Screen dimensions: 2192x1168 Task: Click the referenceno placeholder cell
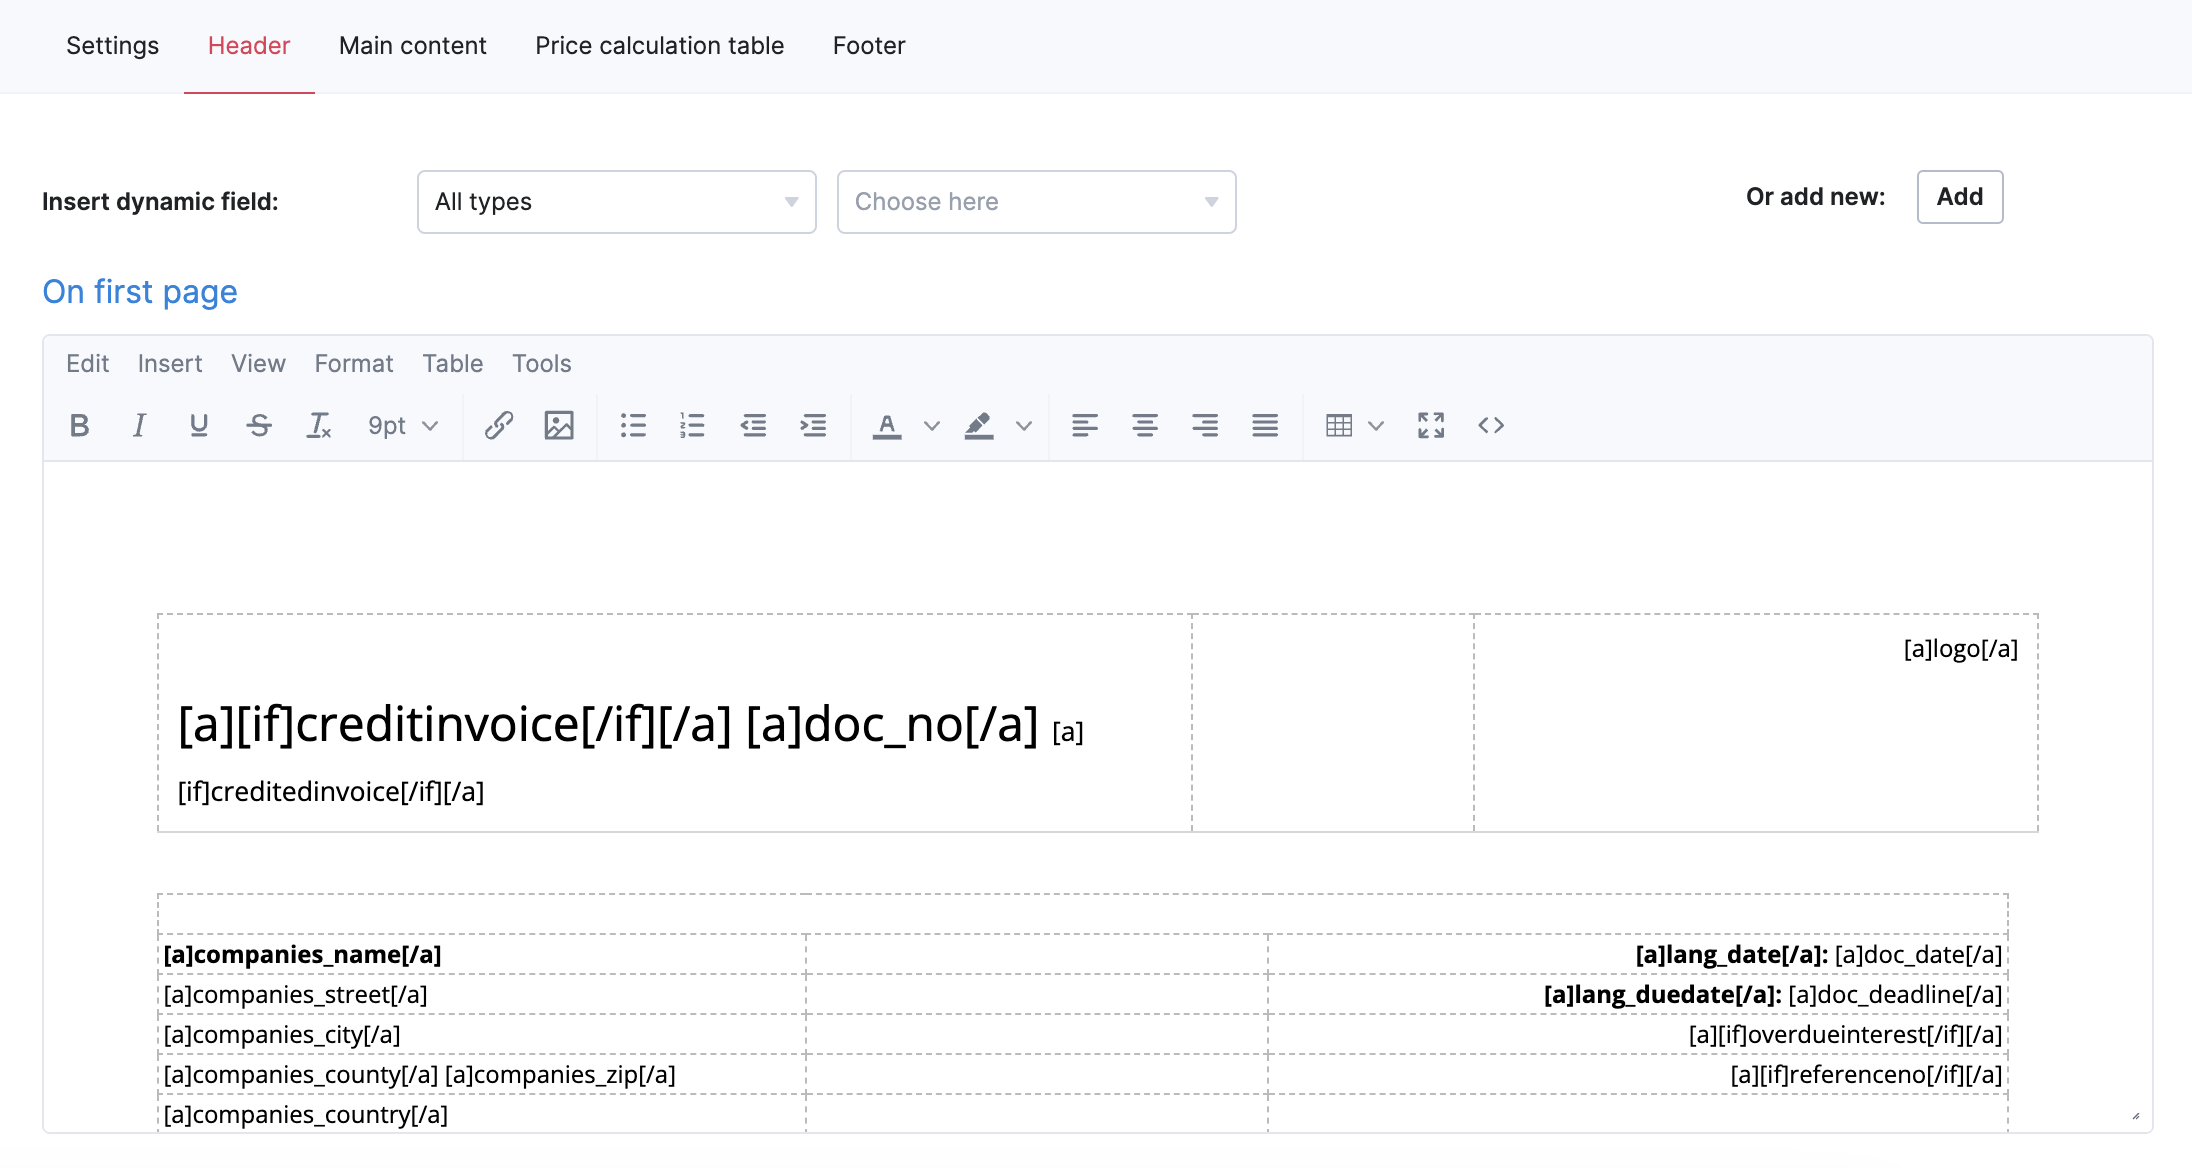[1637, 1075]
